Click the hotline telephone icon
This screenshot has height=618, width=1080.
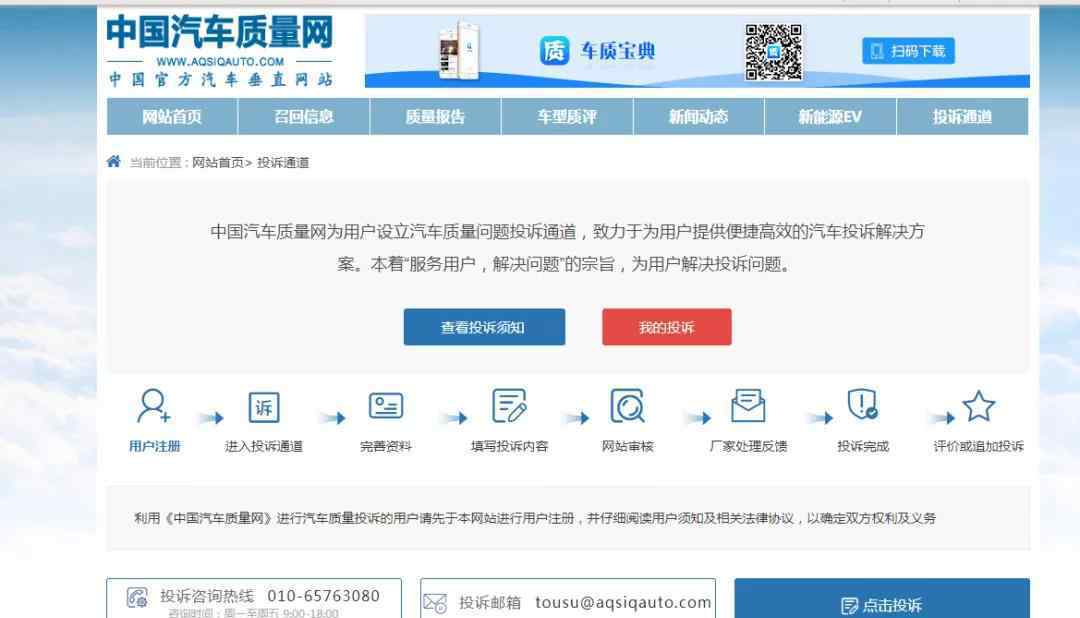point(137,597)
